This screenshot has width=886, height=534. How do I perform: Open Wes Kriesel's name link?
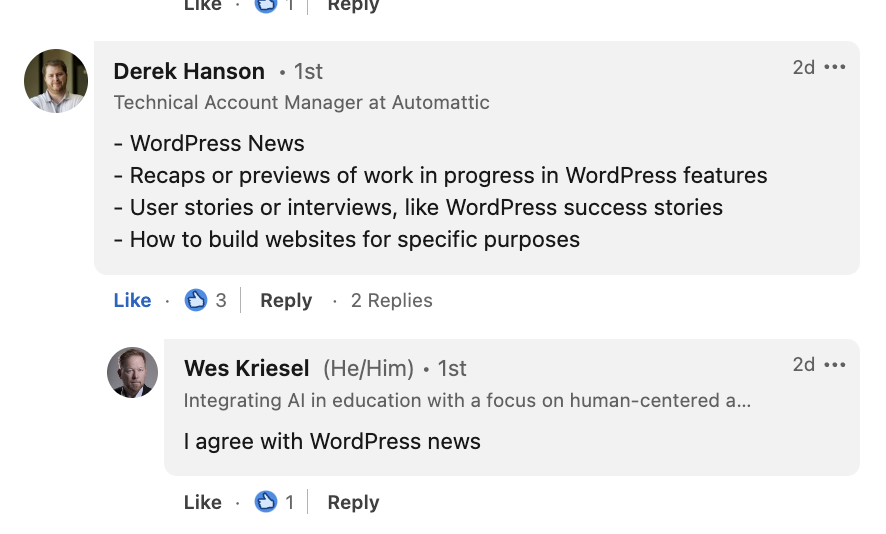coord(246,368)
